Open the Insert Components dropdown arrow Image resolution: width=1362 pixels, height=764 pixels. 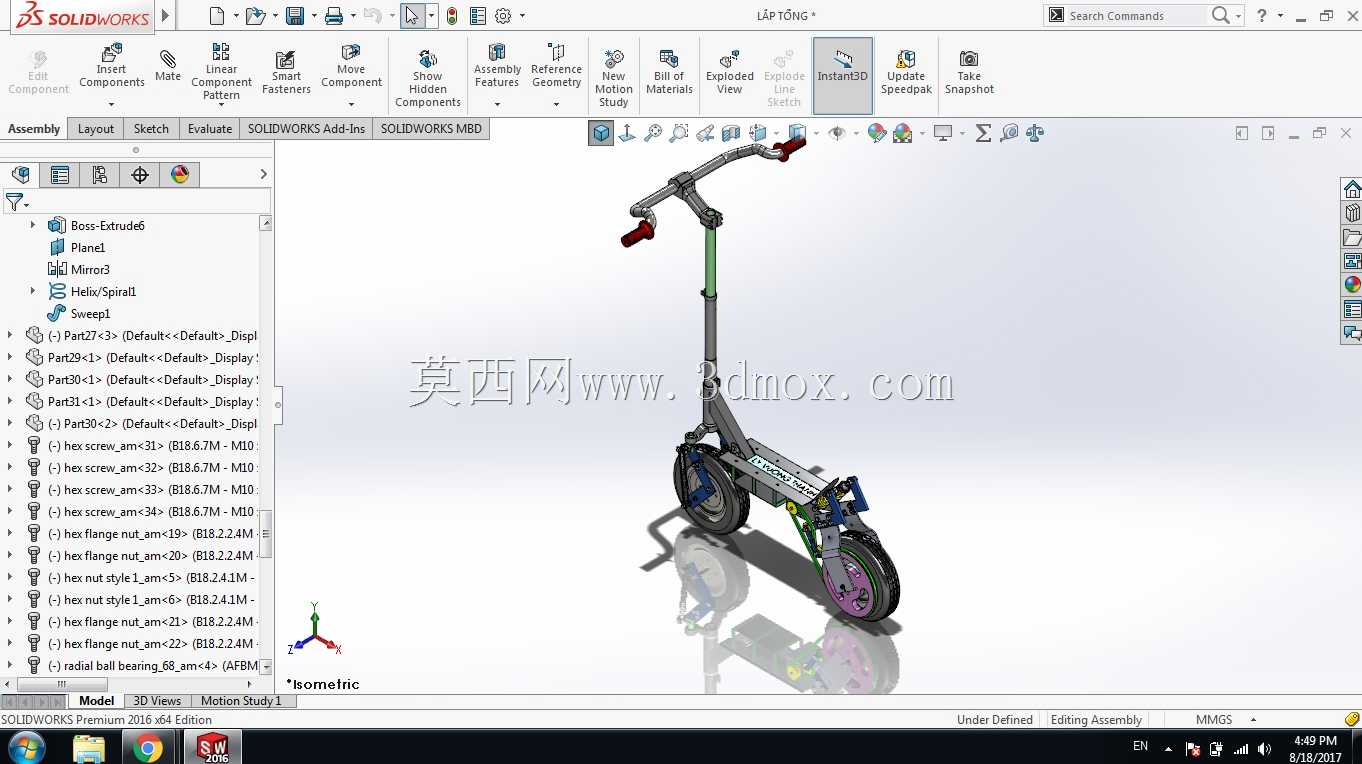(111, 104)
